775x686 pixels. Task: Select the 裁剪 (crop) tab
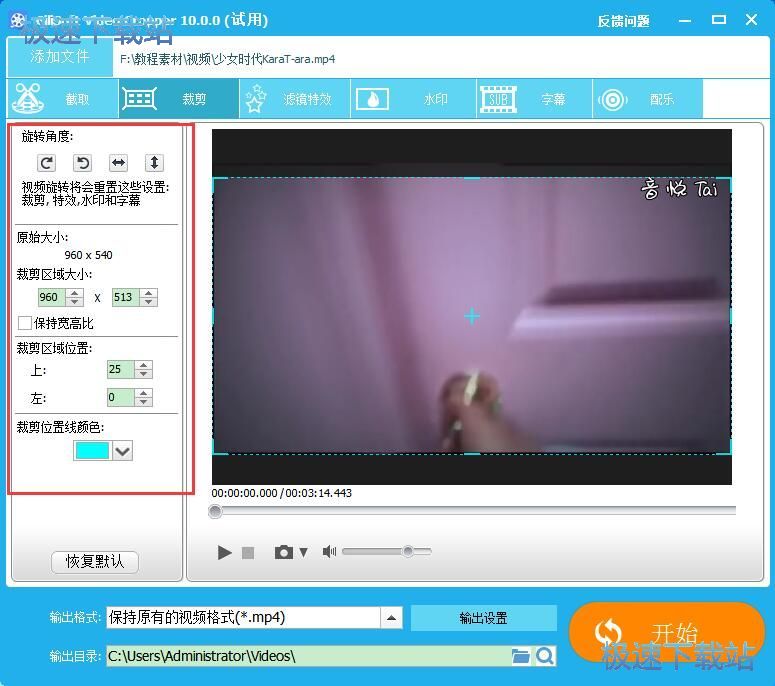click(179, 98)
